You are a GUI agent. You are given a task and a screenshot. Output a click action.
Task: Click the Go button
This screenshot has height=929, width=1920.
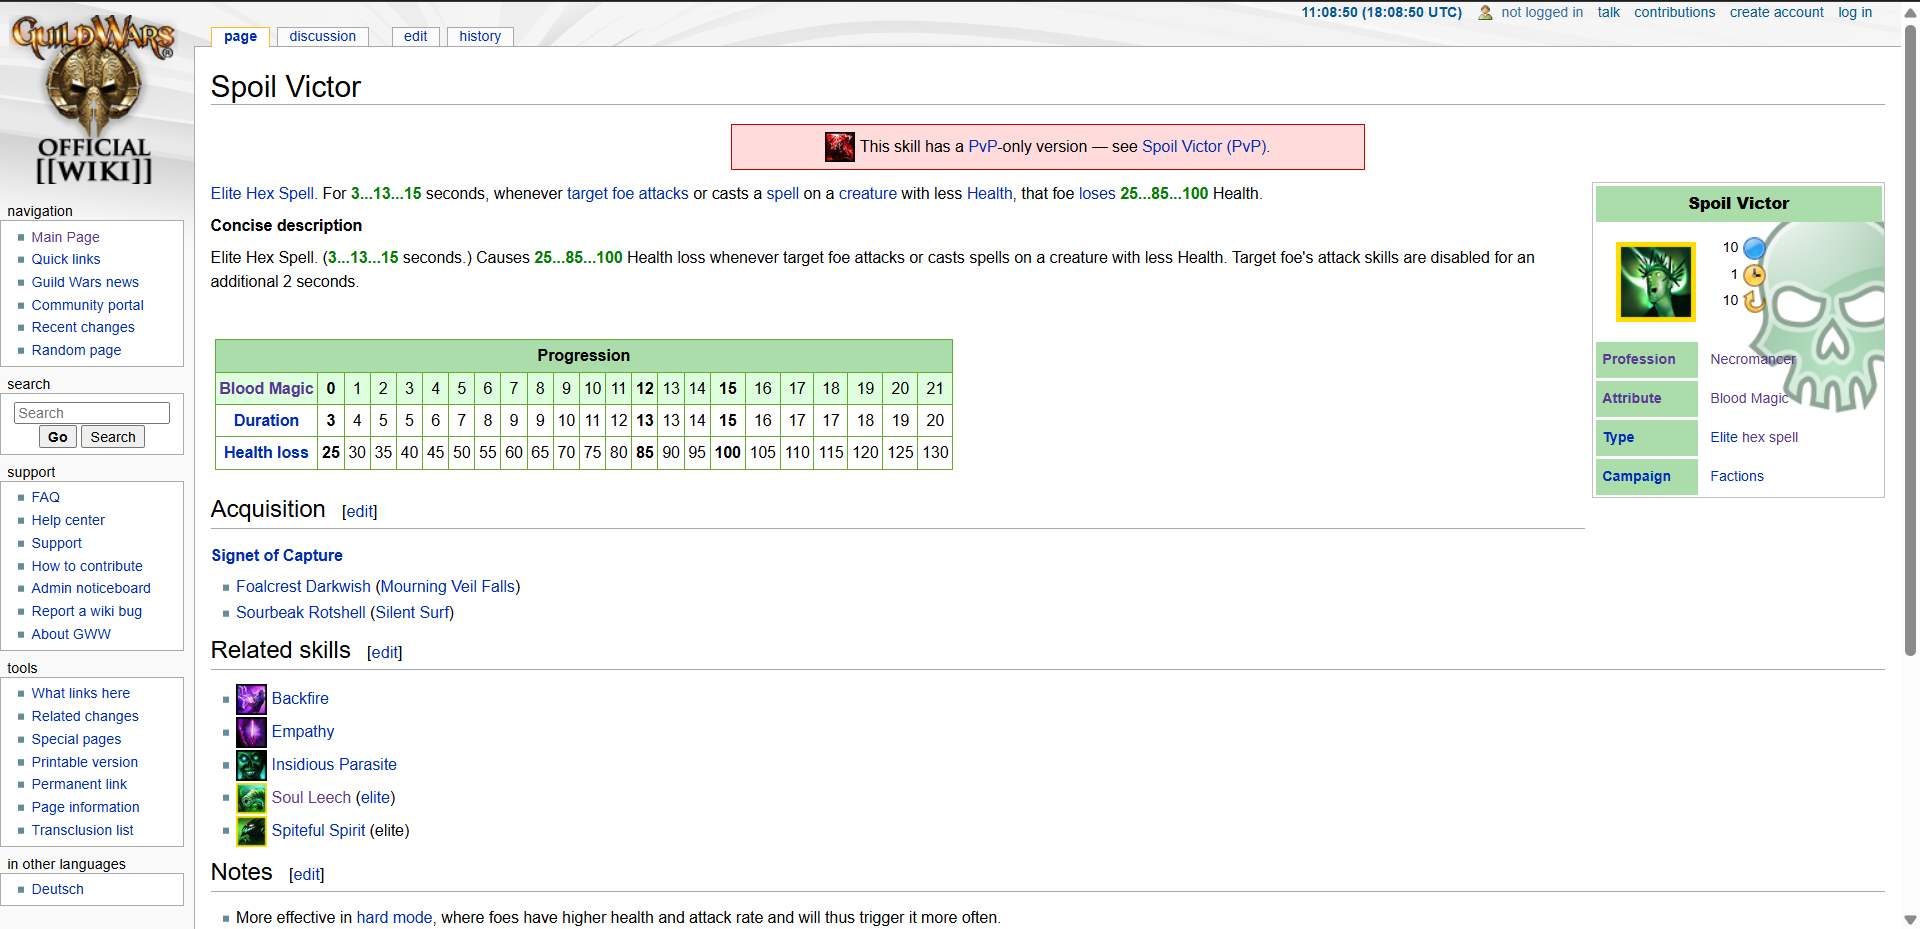coord(58,437)
